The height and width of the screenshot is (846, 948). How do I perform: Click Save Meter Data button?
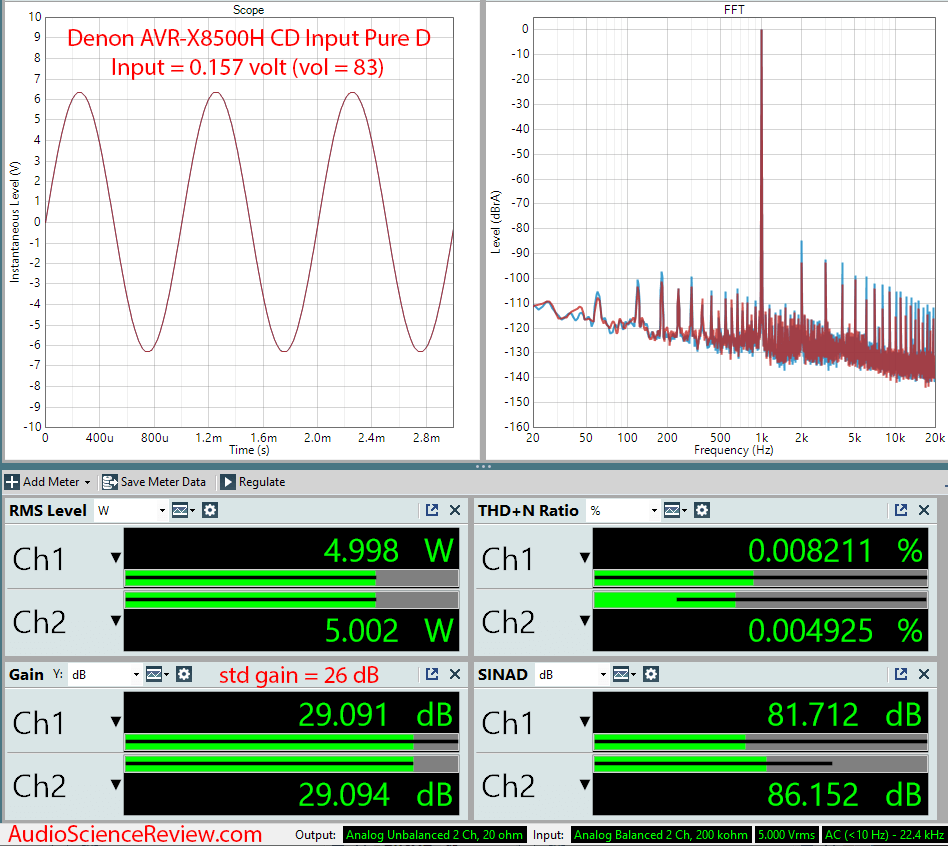click(154, 482)
